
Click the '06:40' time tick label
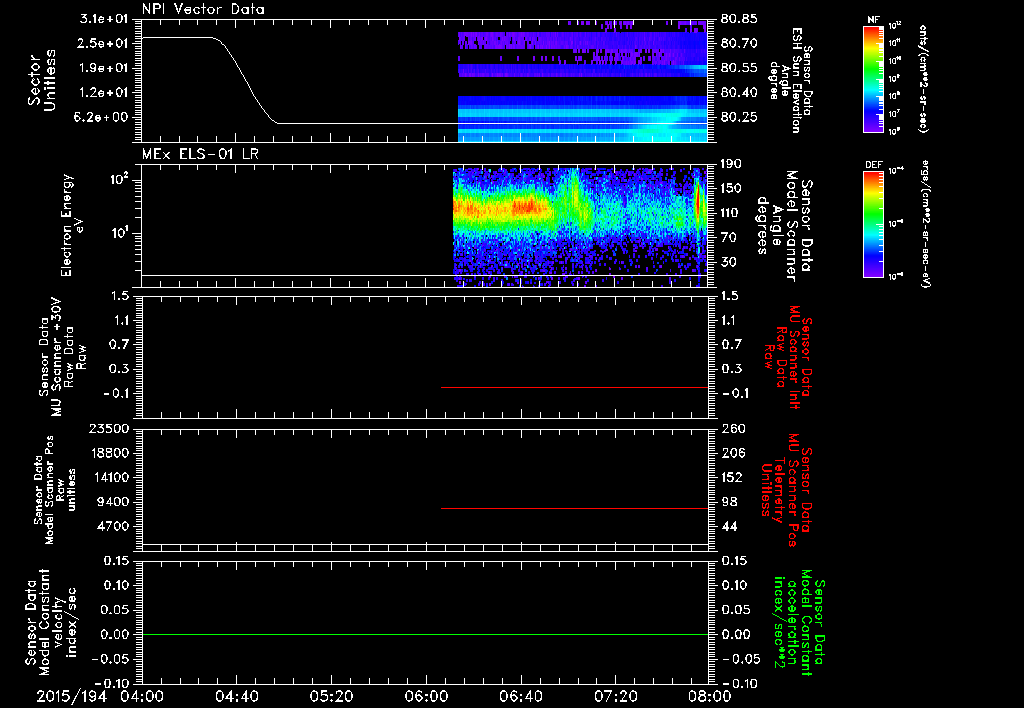(x=520, y=696)
